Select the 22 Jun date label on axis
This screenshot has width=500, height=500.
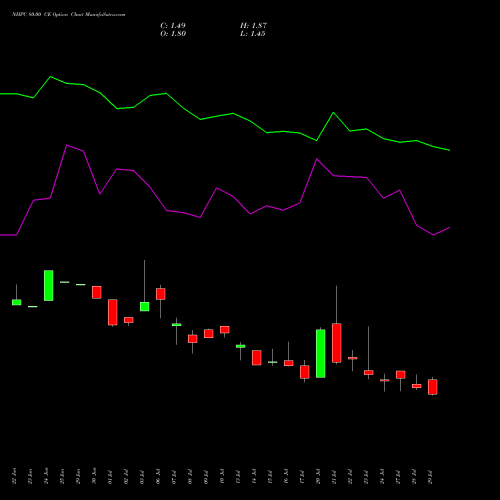click(14, 476)
